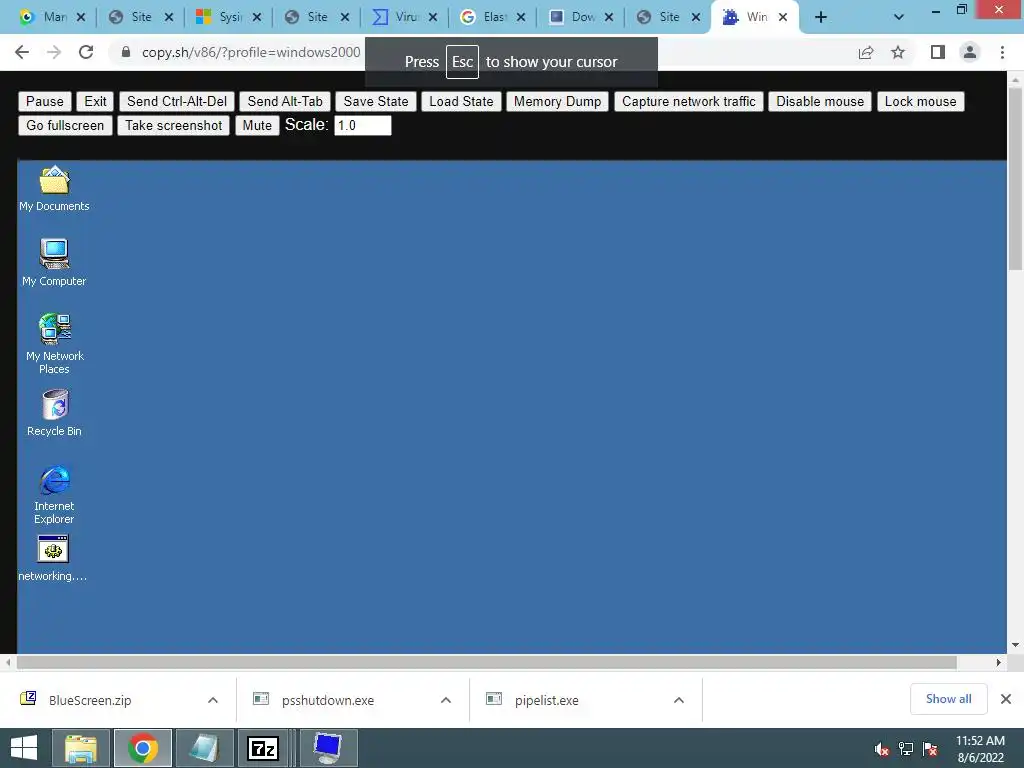
Task: Click the address bar URL
Action: [251, 52]
